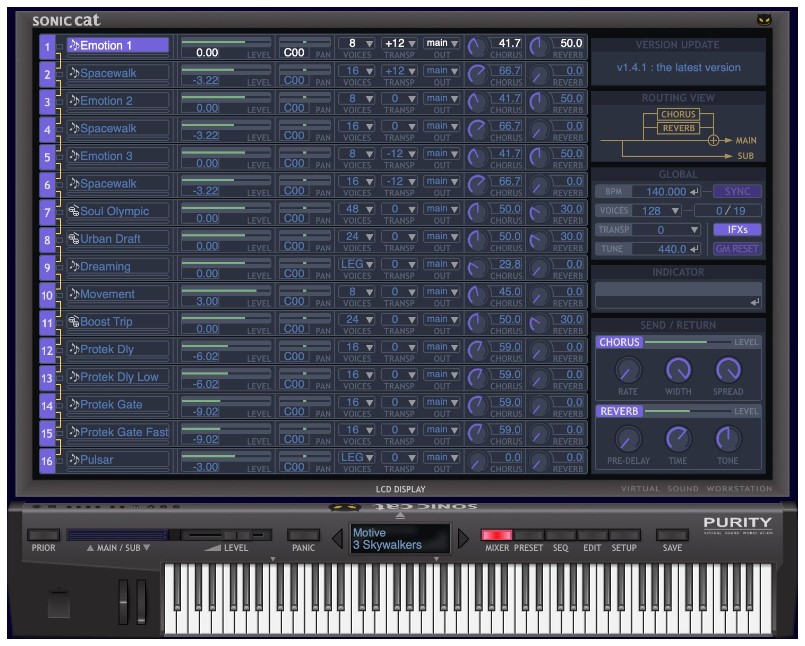805x646 pixels.
Task: Open channel 7 voices 48 dropdown
Action: click(357, 209)
